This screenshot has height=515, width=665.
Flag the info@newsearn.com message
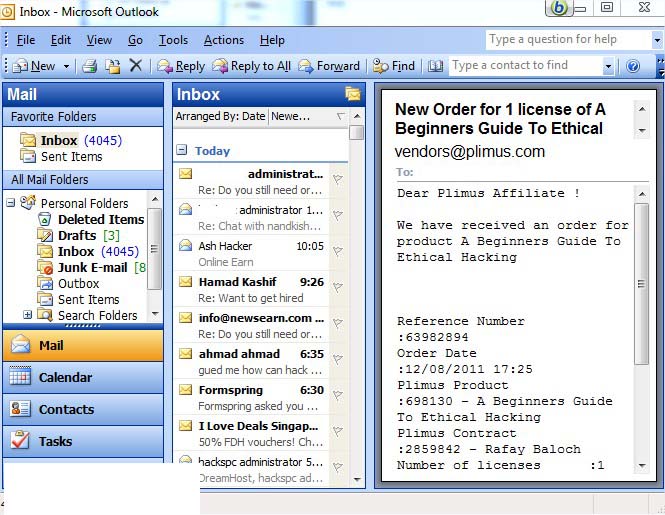click(338, 323)
